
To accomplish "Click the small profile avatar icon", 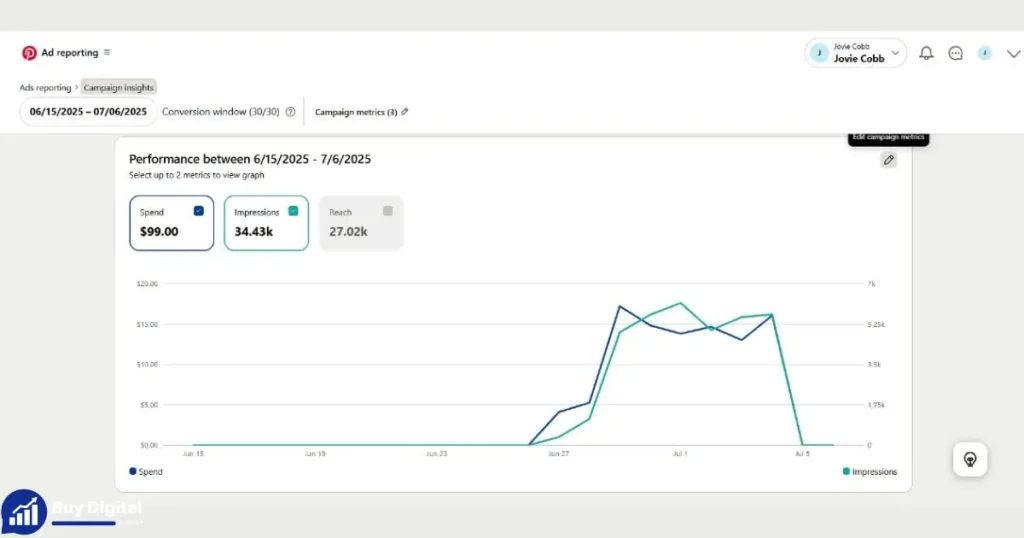I will (984, 54).
